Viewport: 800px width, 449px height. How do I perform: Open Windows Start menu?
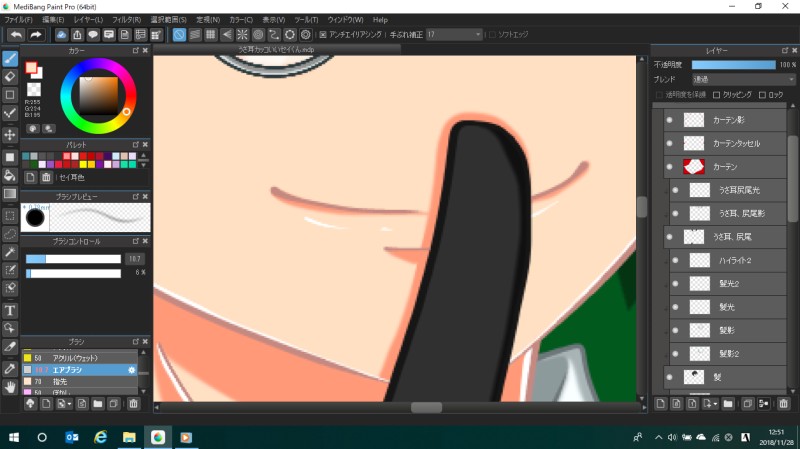[14, 437]
